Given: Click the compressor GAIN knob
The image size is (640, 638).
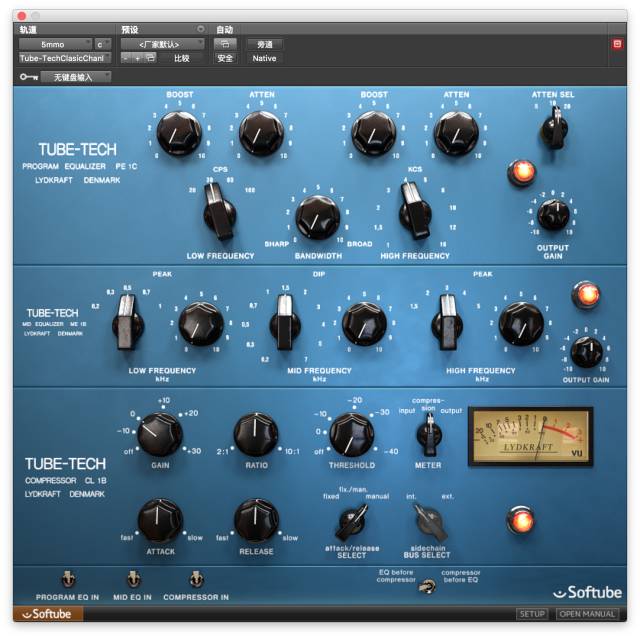Looking at the screenshot, I should click(160, 434).
